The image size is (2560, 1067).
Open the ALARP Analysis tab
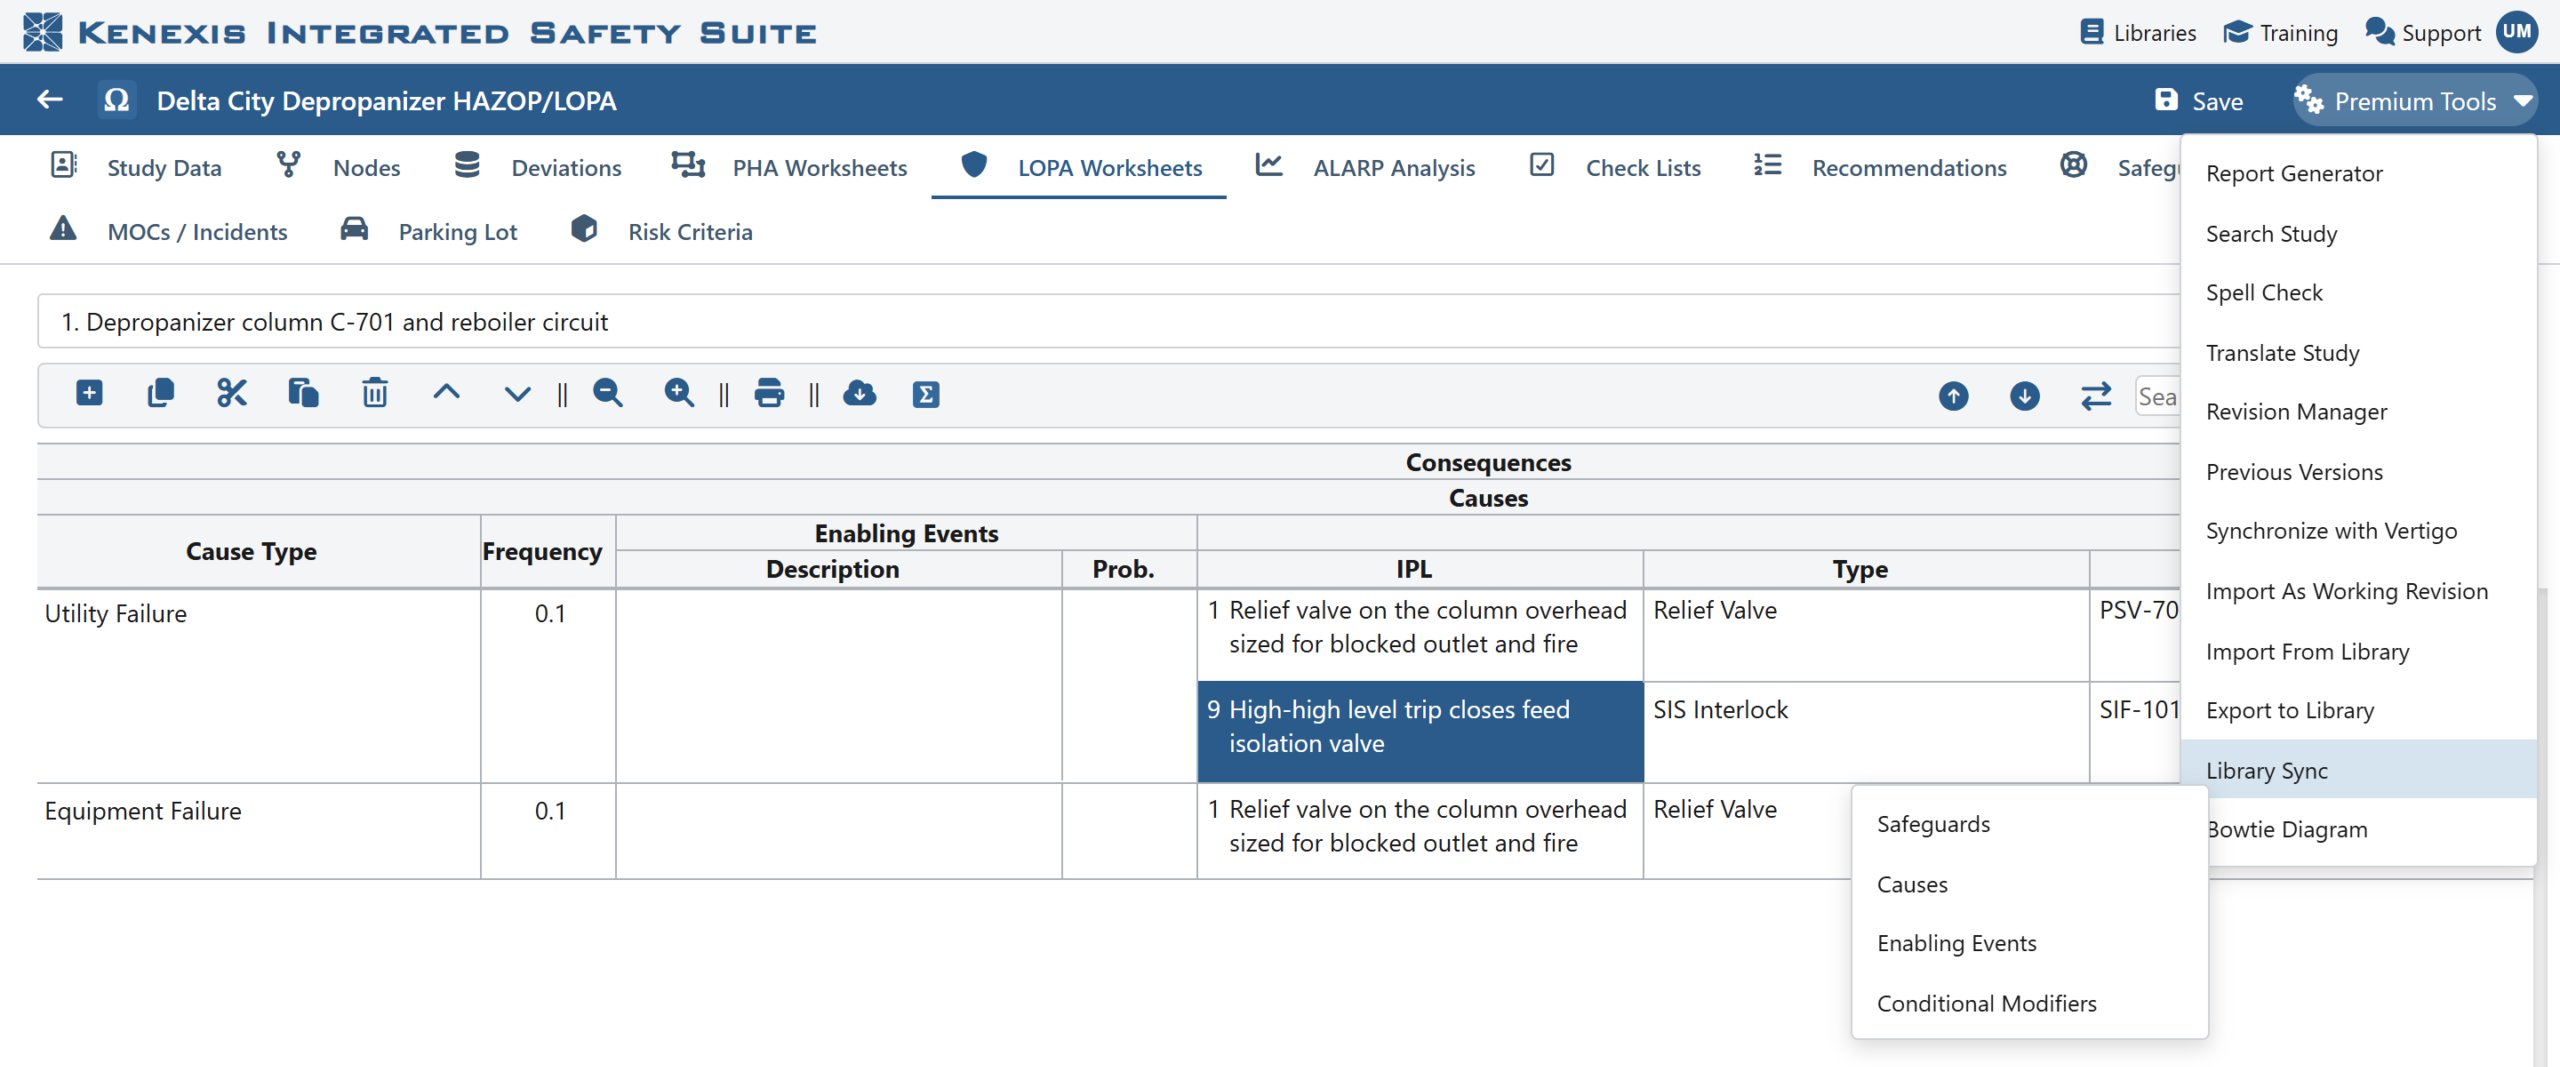pos(1365,167)
